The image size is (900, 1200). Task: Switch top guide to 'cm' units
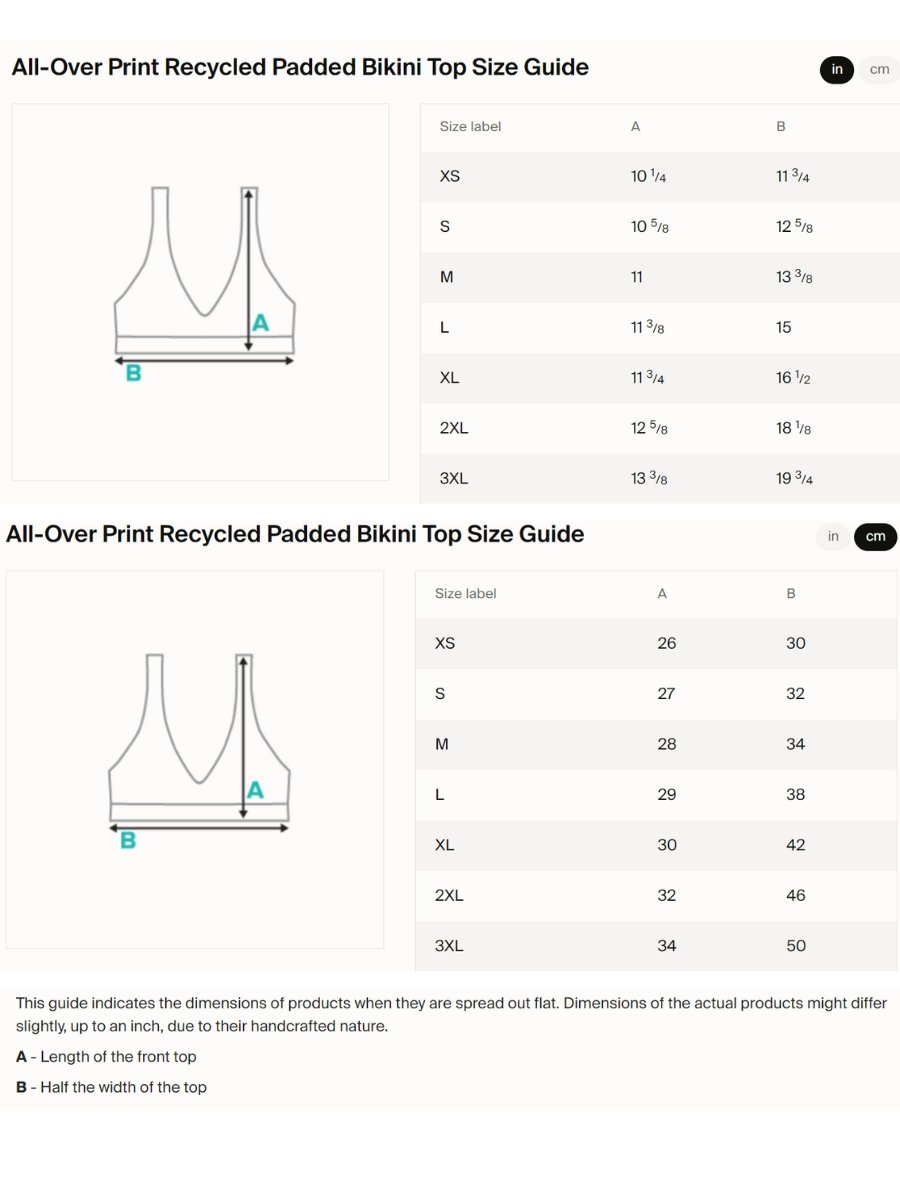[879, 69]
